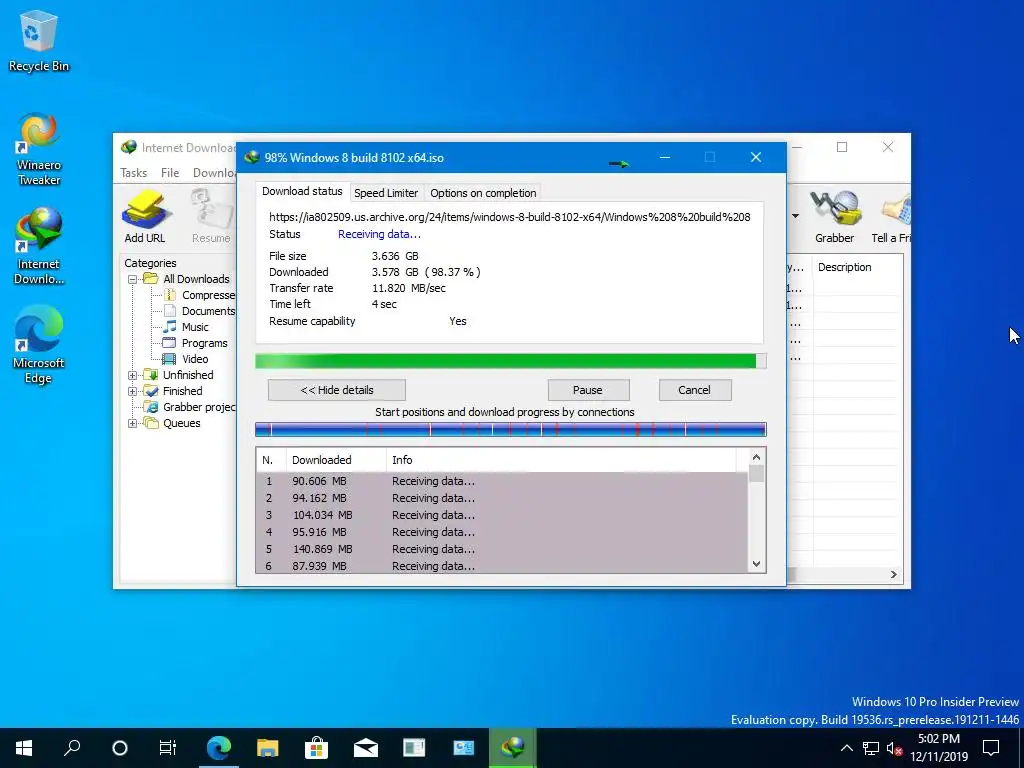Open the Action Center notifications icon

click(991, 748)
